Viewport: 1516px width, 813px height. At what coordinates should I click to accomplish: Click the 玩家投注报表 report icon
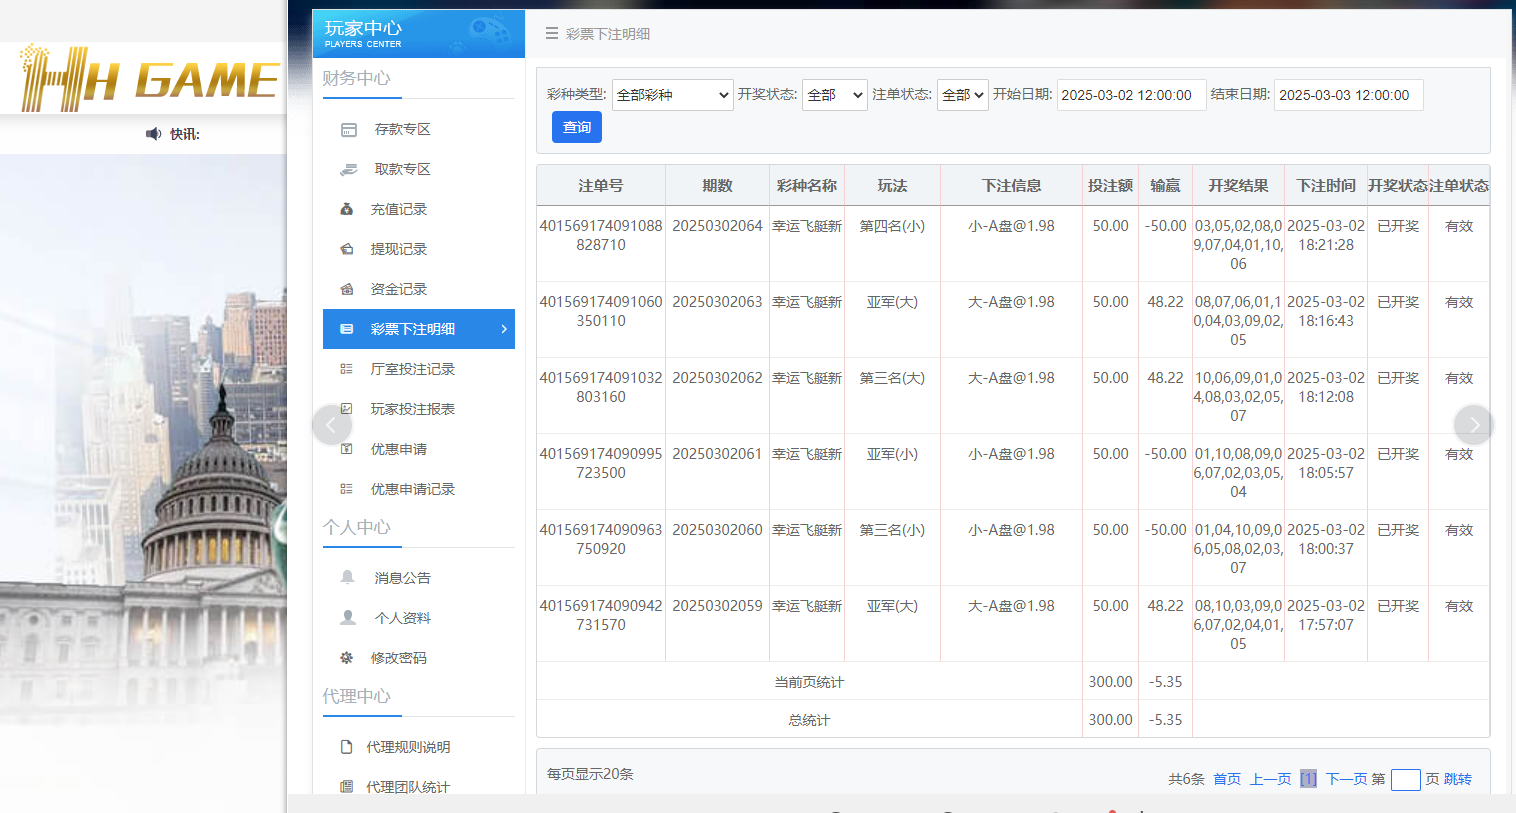point(347,409)
